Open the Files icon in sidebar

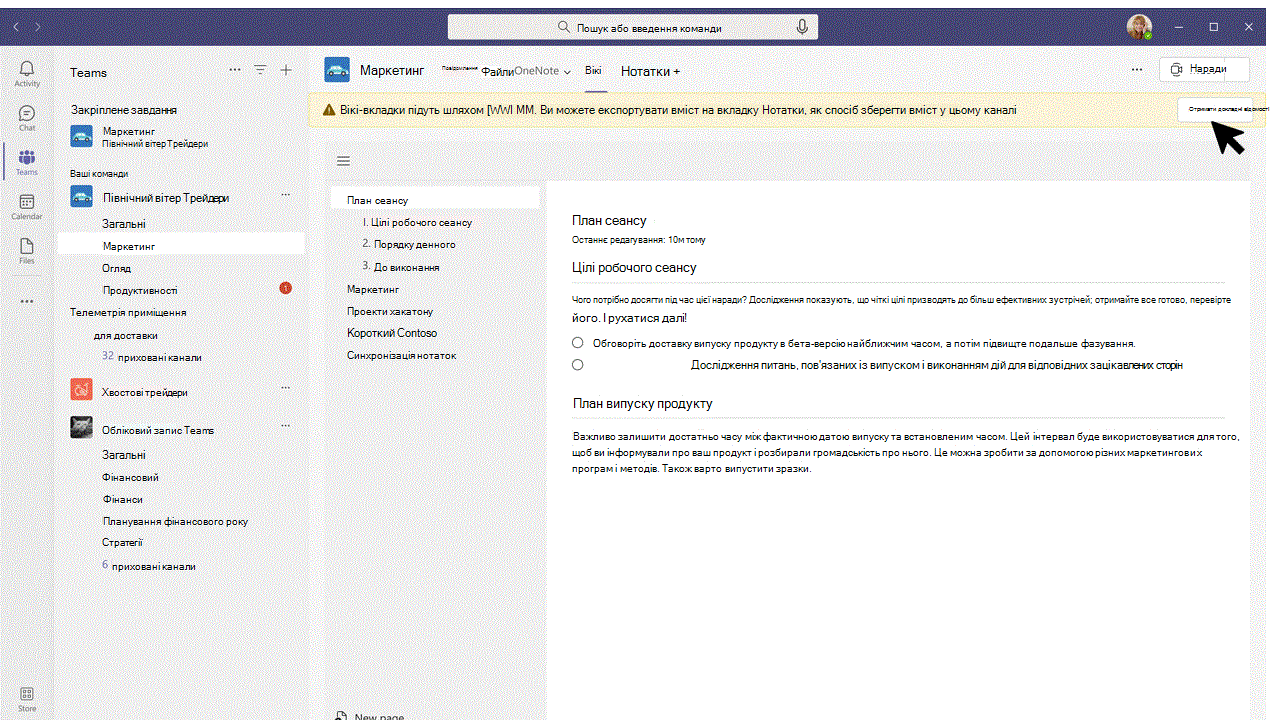27,246
